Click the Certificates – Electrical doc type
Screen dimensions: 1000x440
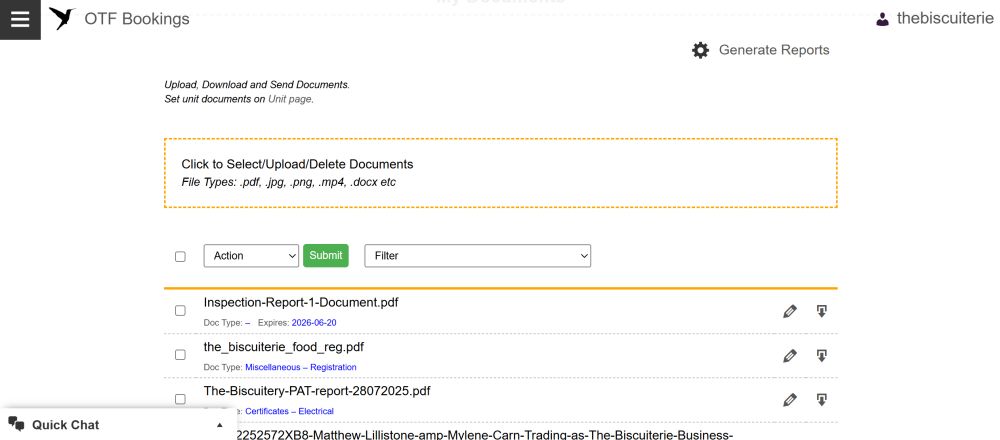point(290,411)
